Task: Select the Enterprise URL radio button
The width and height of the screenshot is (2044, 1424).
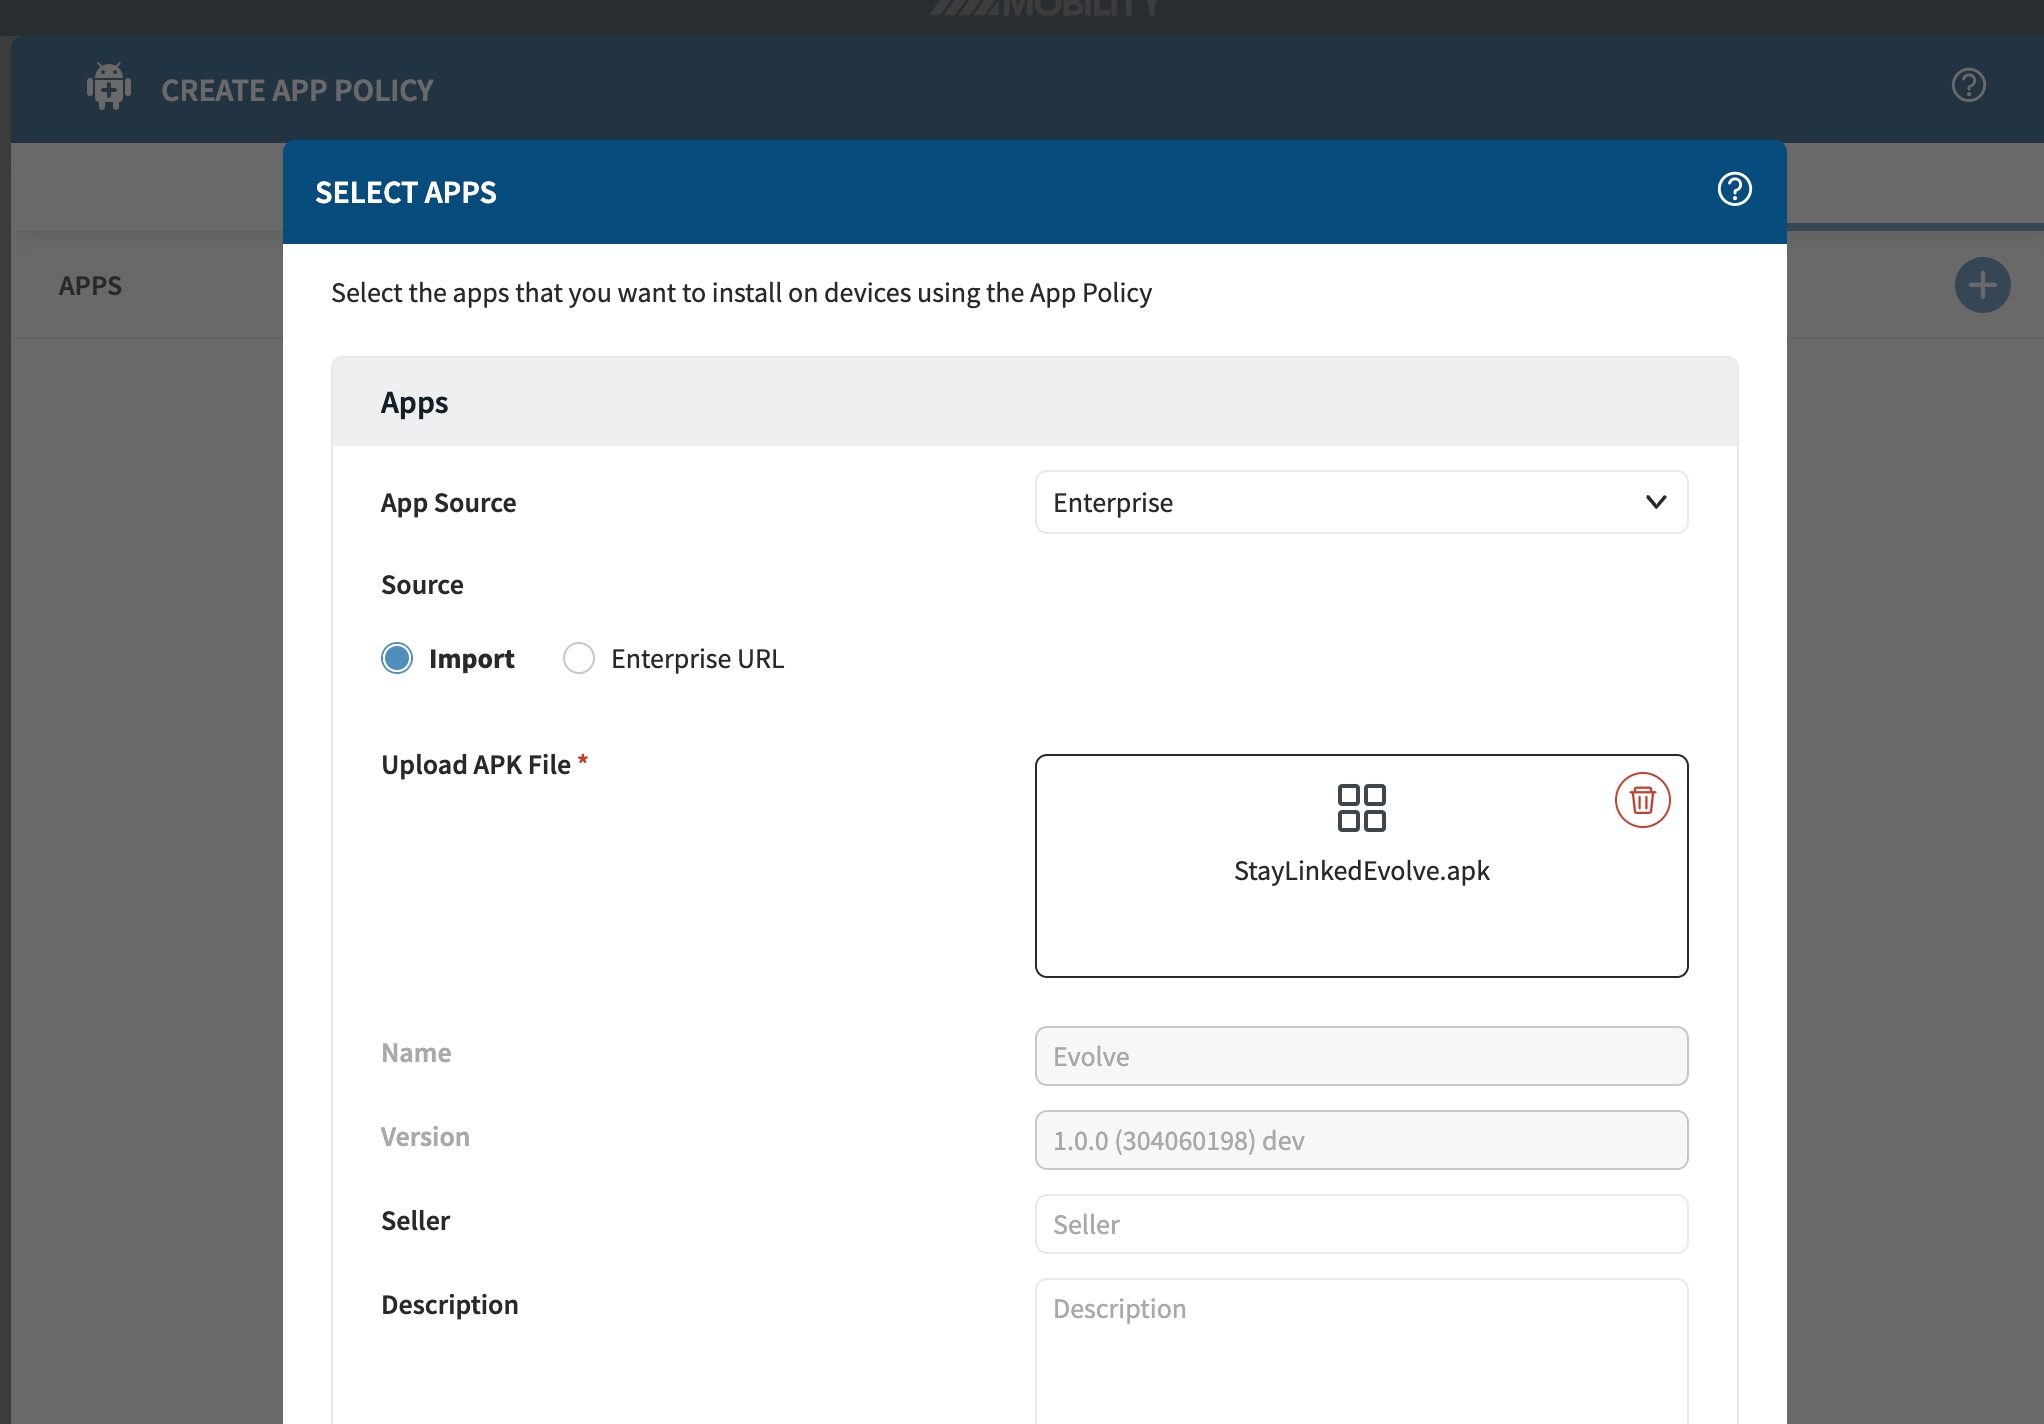Action: 579,658
